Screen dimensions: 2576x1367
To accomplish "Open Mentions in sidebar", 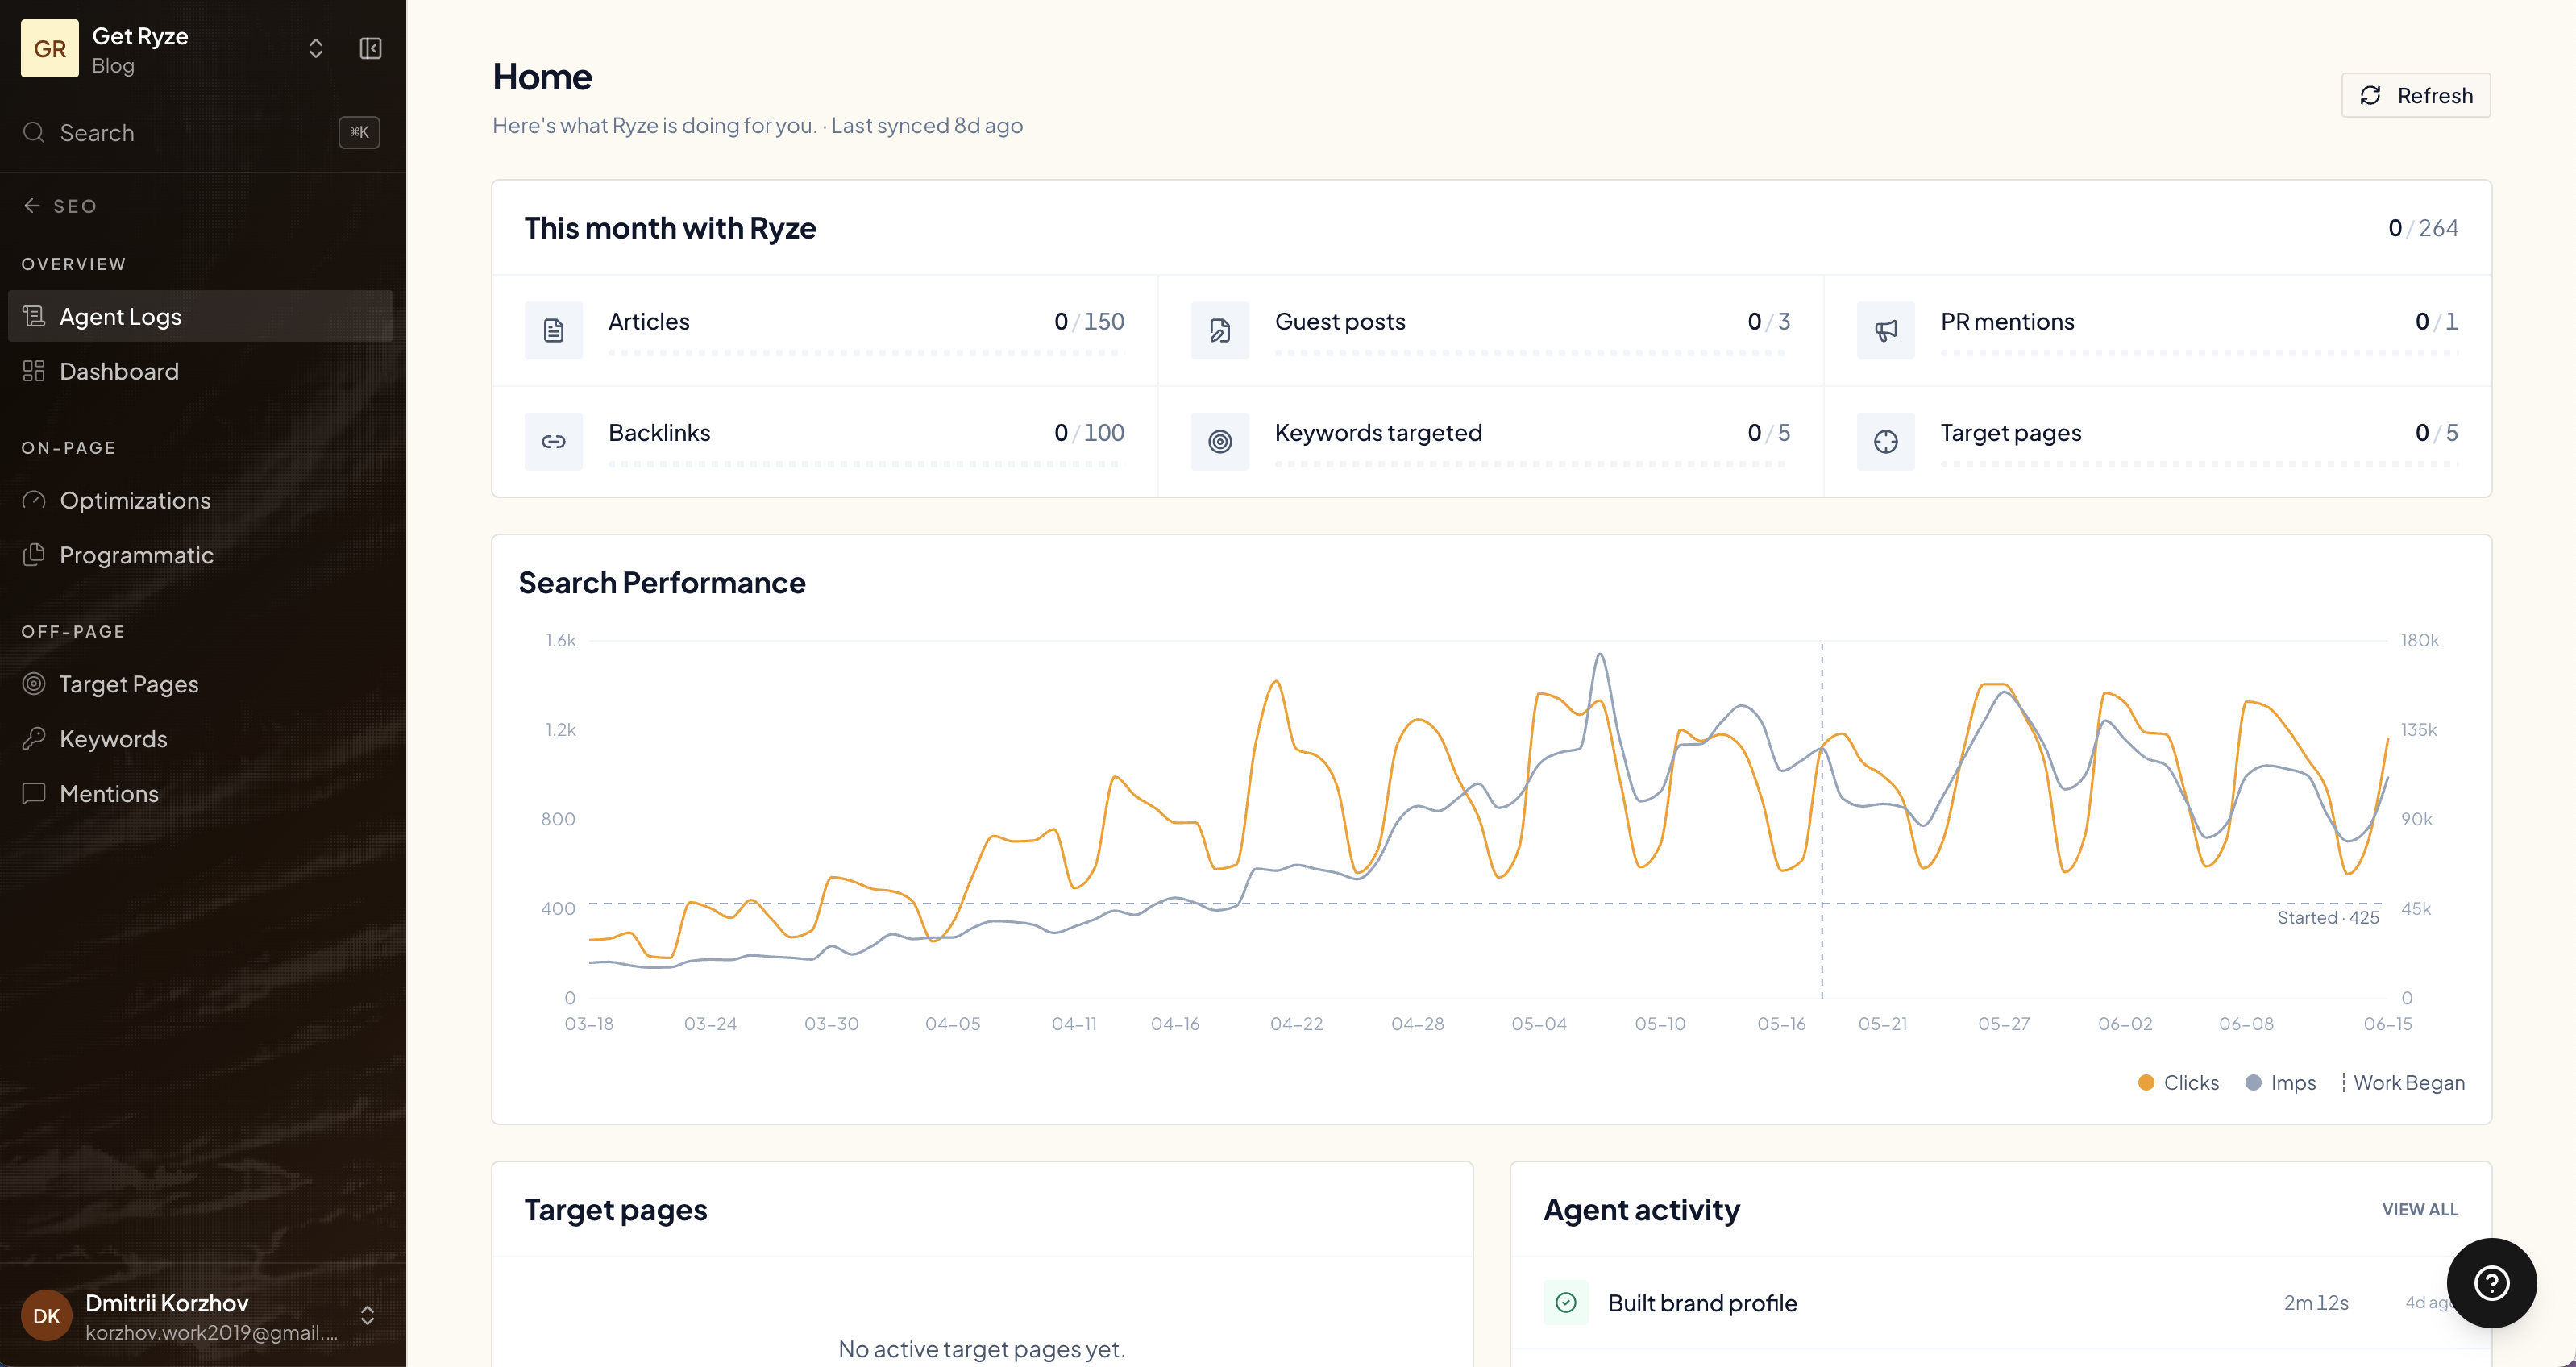I will click(x=200, y=793).
